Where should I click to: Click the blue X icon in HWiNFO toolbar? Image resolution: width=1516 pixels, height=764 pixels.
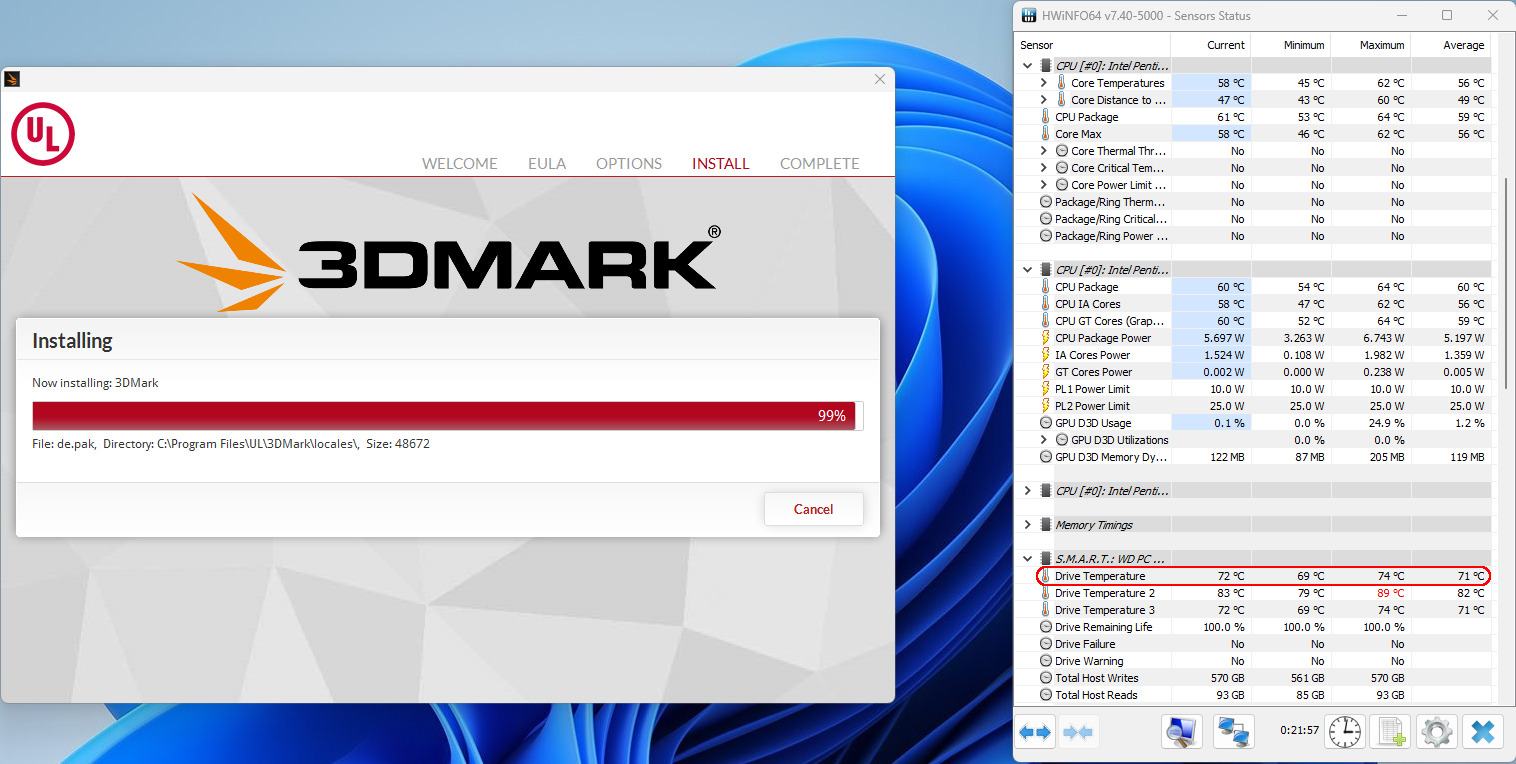(x=1483, y=732)
